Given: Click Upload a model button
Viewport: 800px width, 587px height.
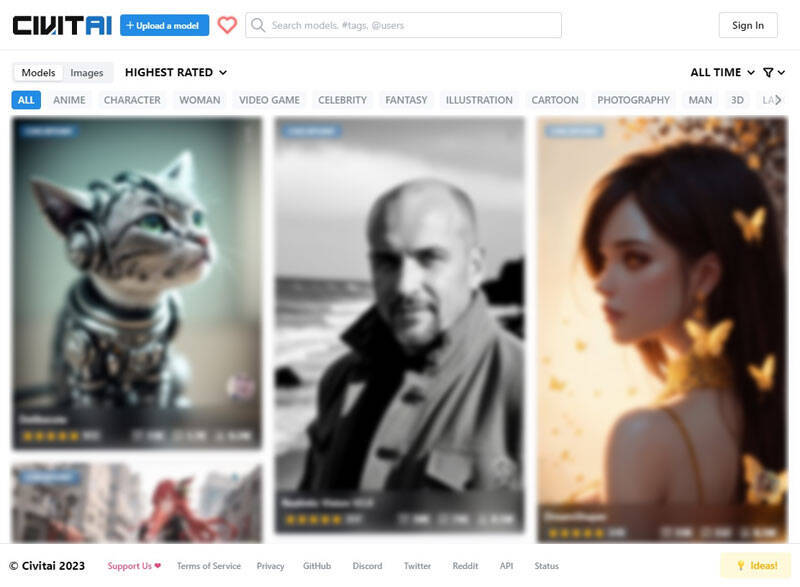Looking at the screenshot, I should [164, 25].
